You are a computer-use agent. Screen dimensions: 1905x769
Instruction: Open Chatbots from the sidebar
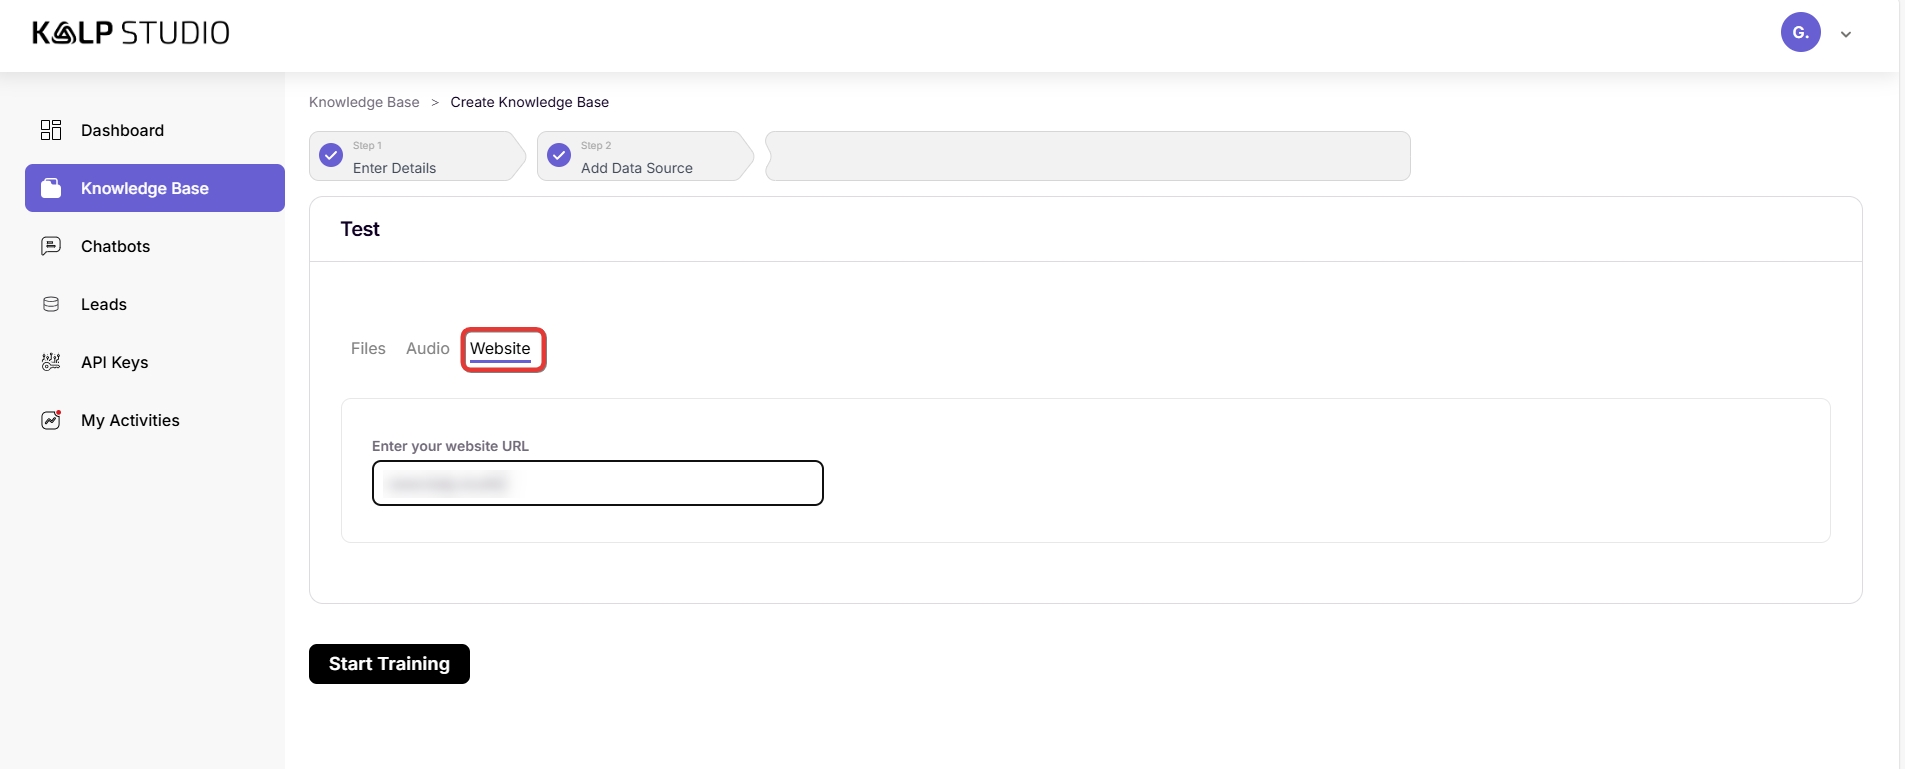pyautogui.click(x=115, y=246)
